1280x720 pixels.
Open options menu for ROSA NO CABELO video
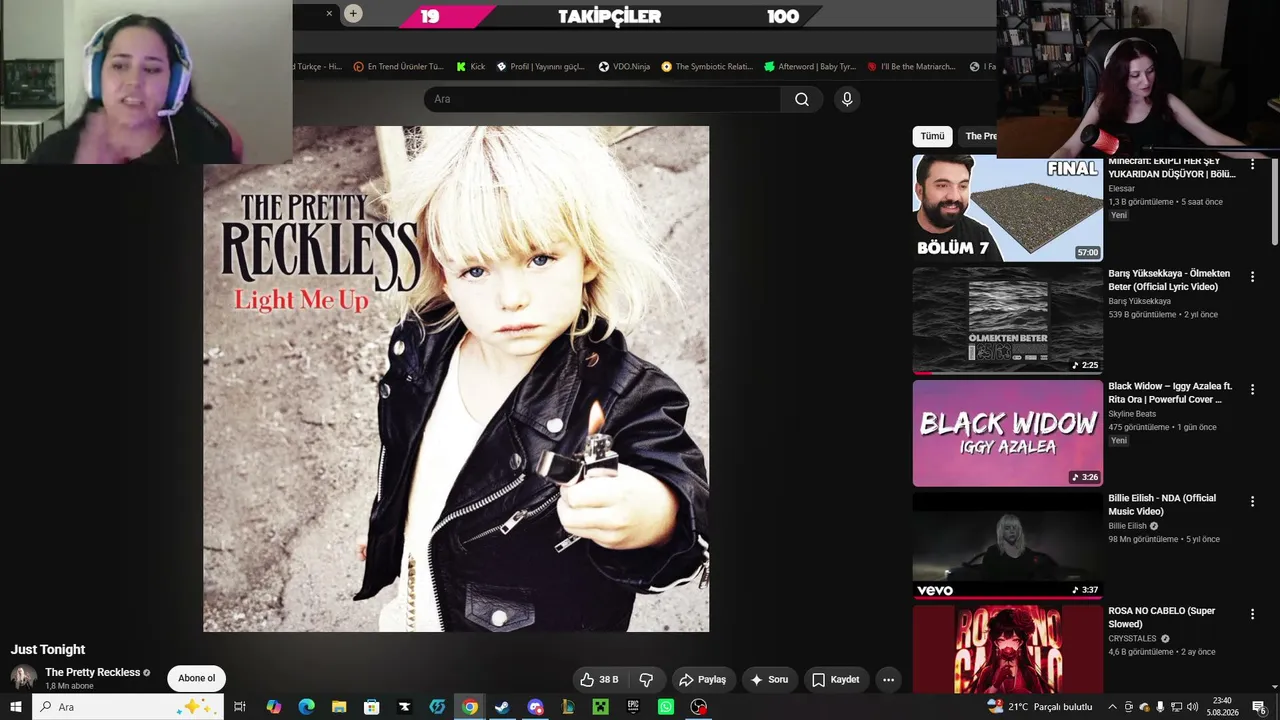(x=1252, y=614)
